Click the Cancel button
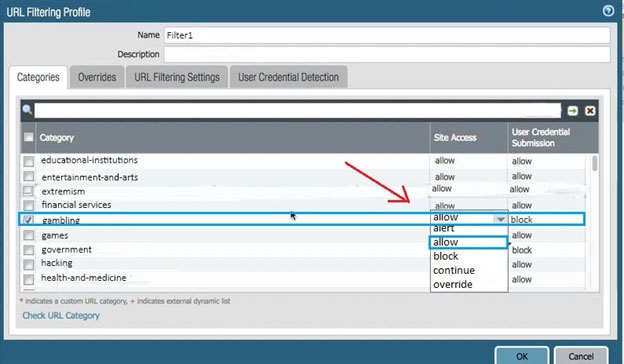Image resolution: width=624 pixels, height=364 pixels. [x=581, y=355]
